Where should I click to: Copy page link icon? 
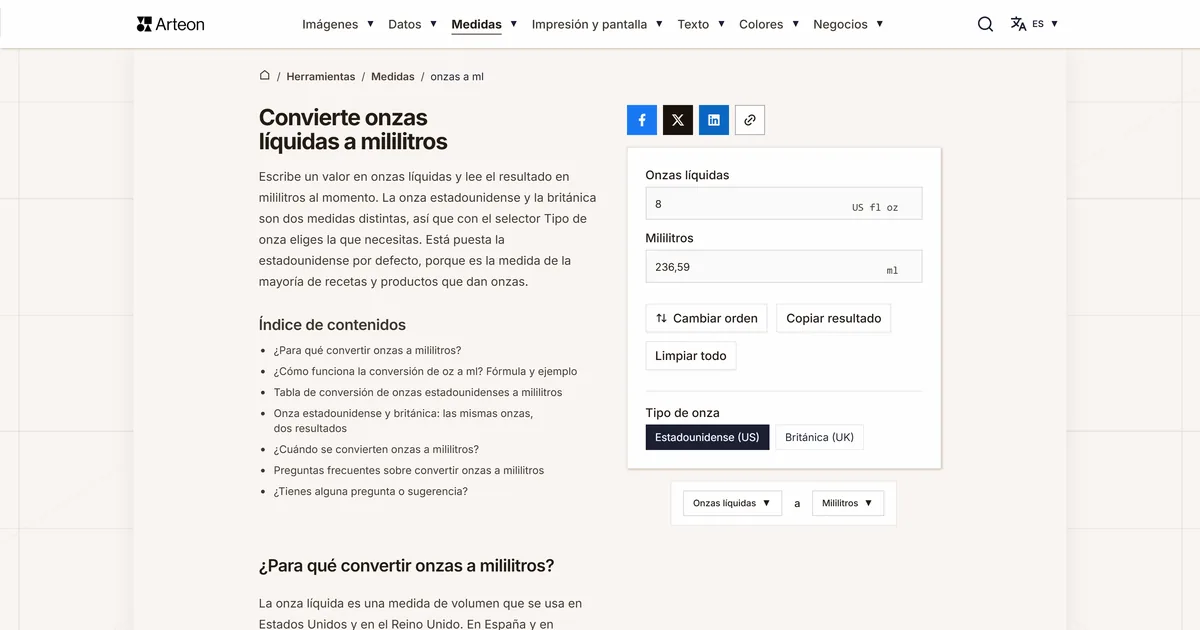point(750,120)
